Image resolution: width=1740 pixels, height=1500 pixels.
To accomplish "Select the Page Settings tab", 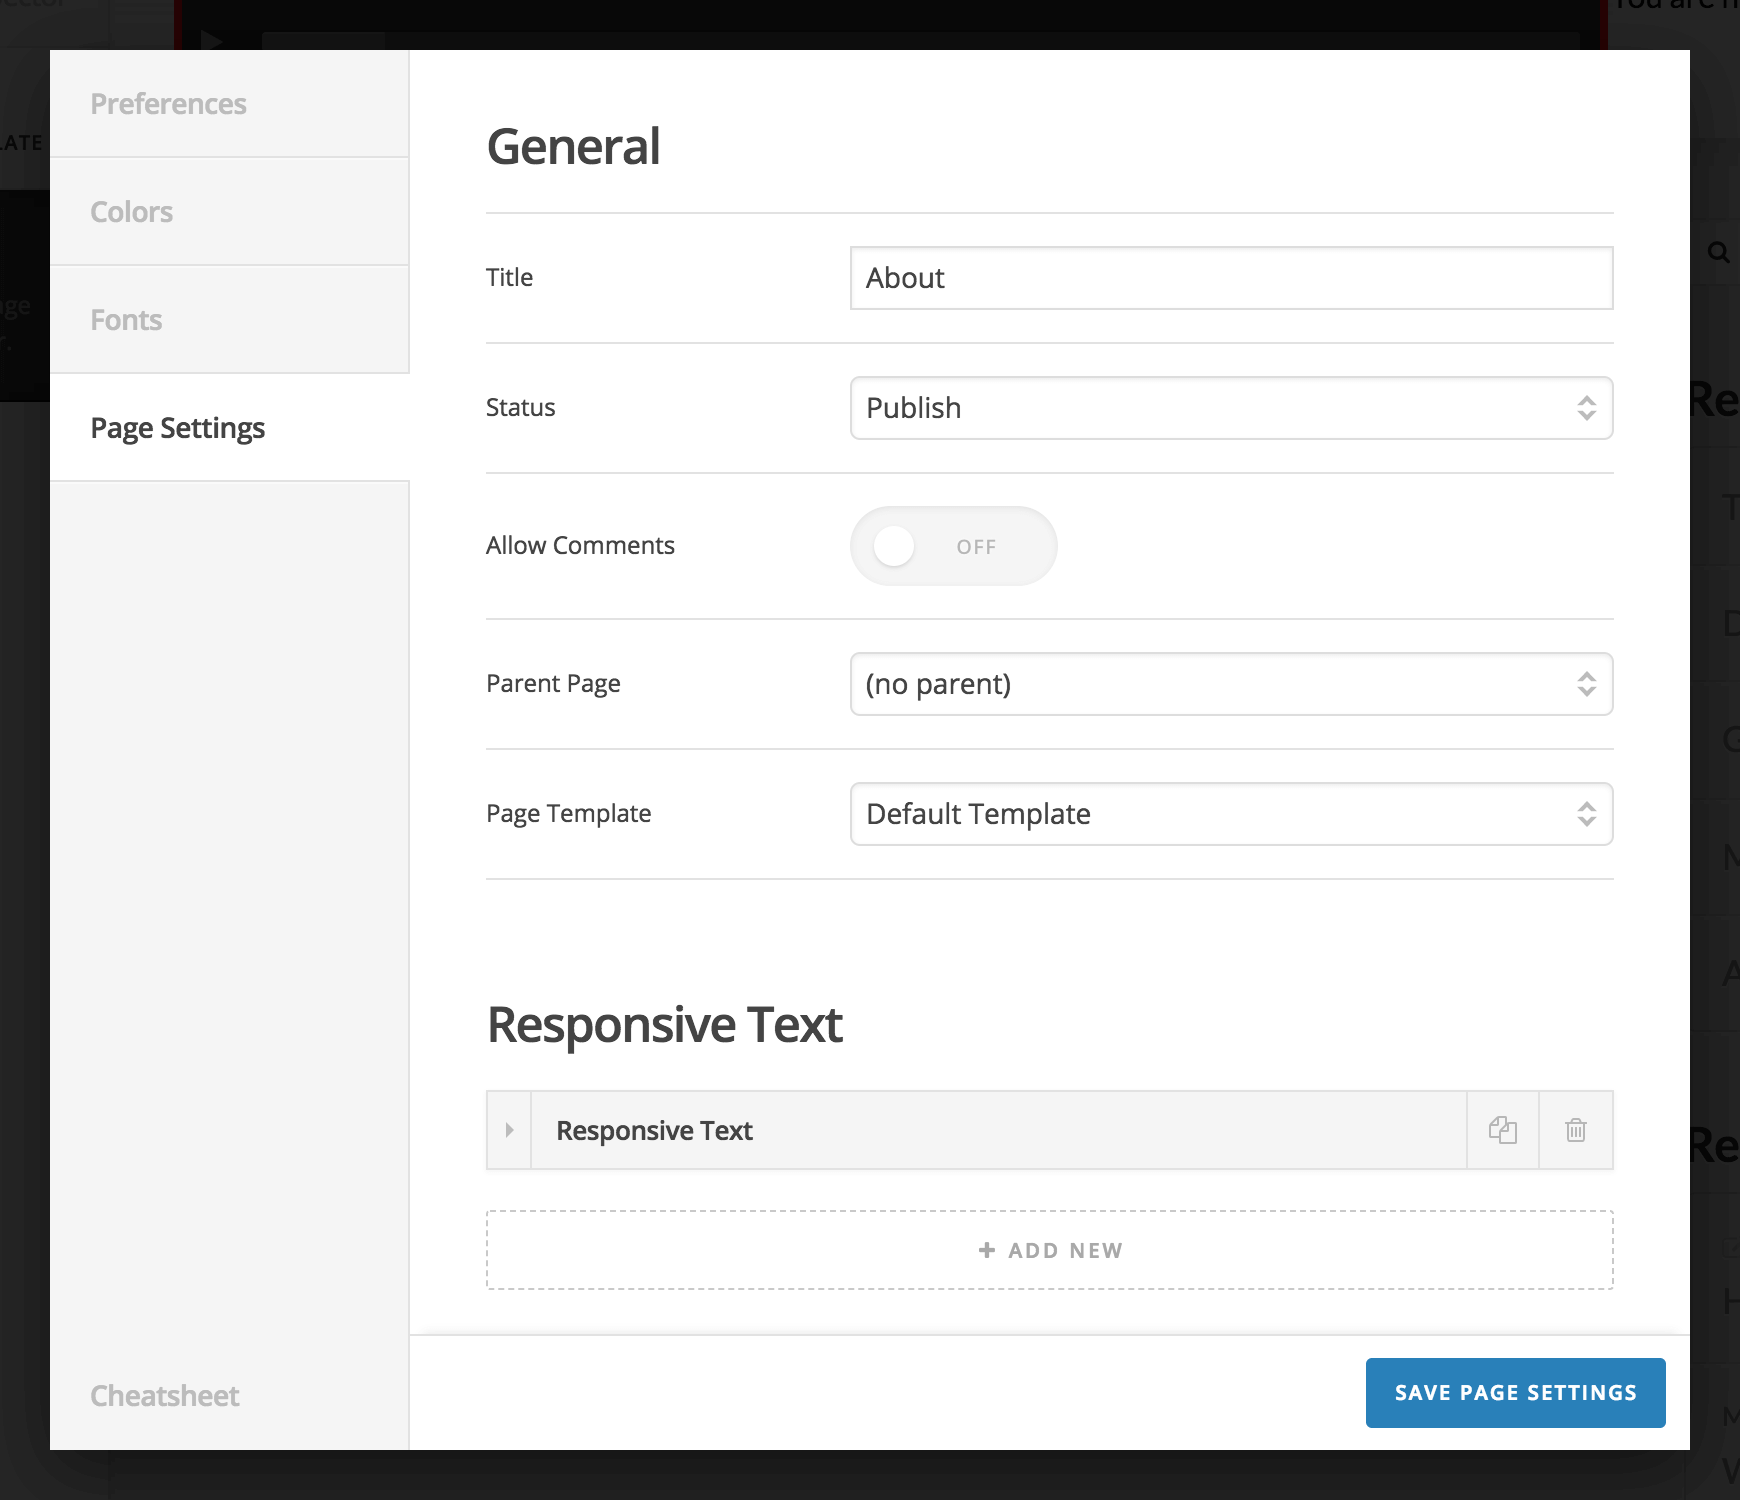I will (x=177, y=427).
